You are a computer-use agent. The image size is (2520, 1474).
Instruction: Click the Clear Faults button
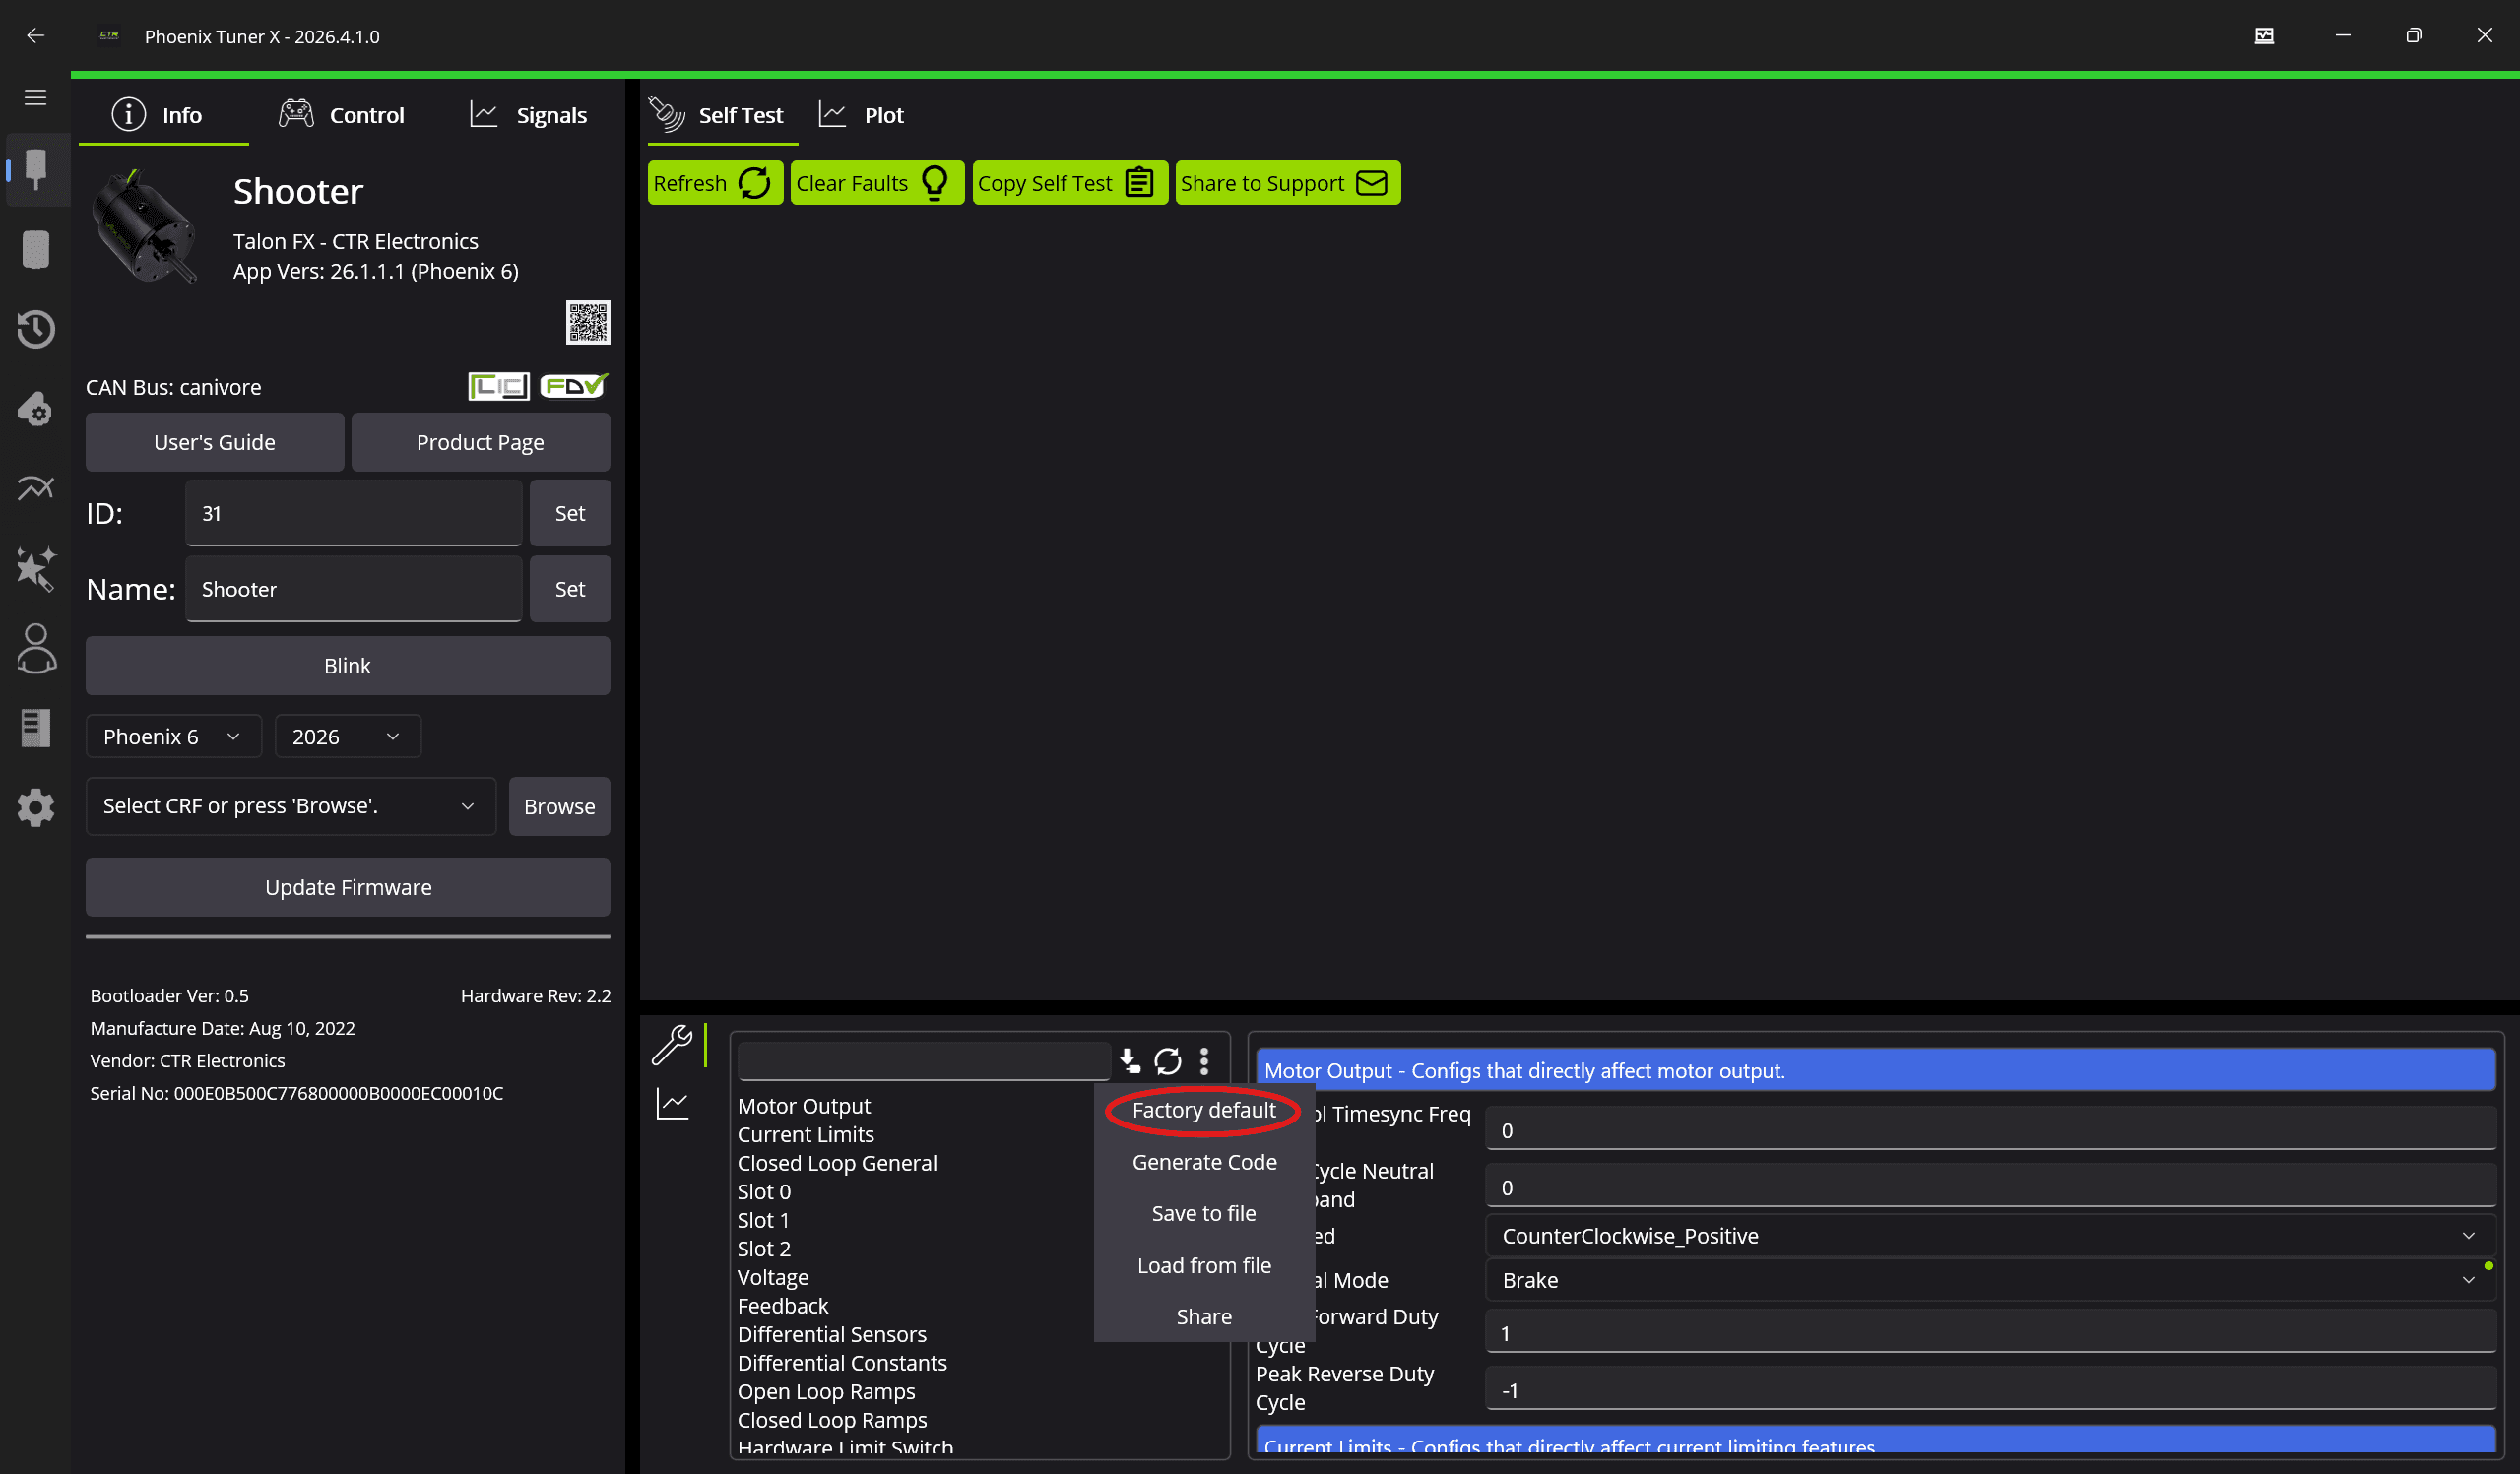[x=877, y=183]
